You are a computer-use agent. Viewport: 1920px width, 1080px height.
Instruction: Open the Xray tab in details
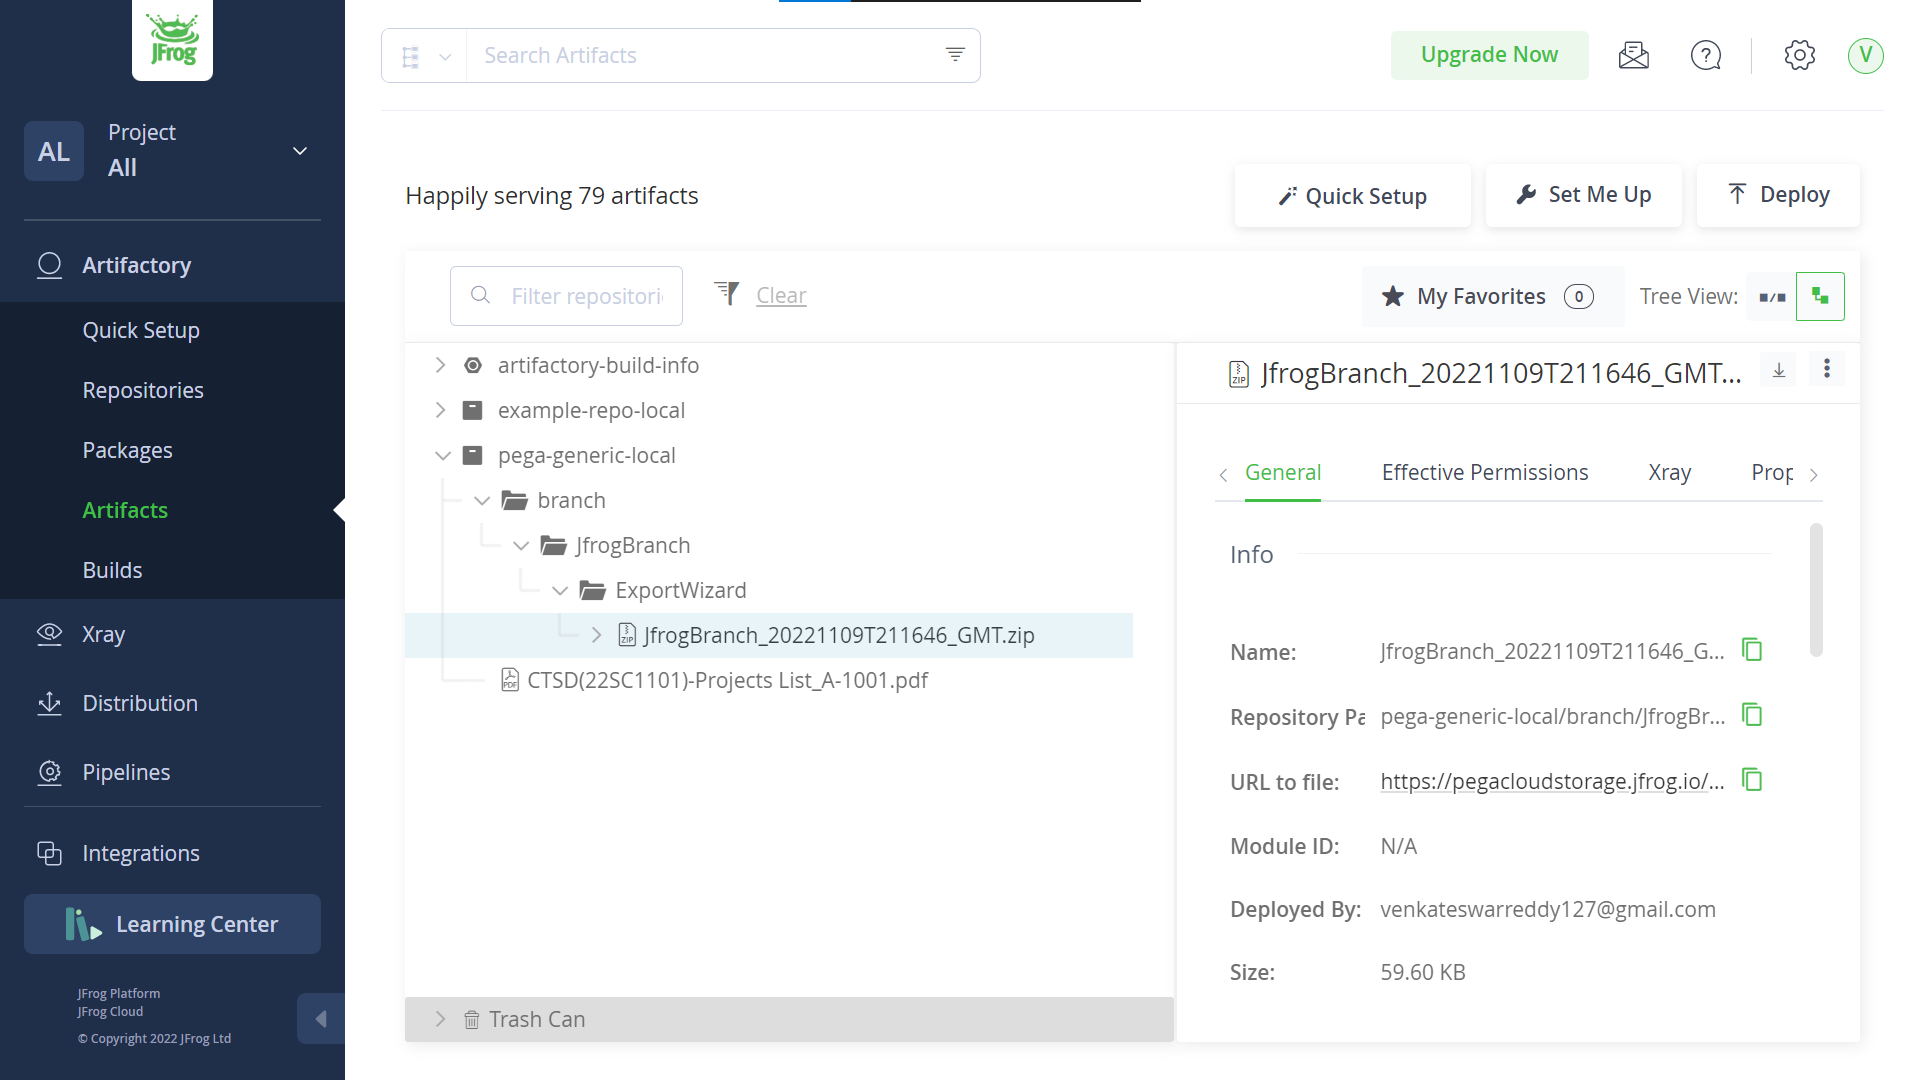click(x=1669, y=473)
